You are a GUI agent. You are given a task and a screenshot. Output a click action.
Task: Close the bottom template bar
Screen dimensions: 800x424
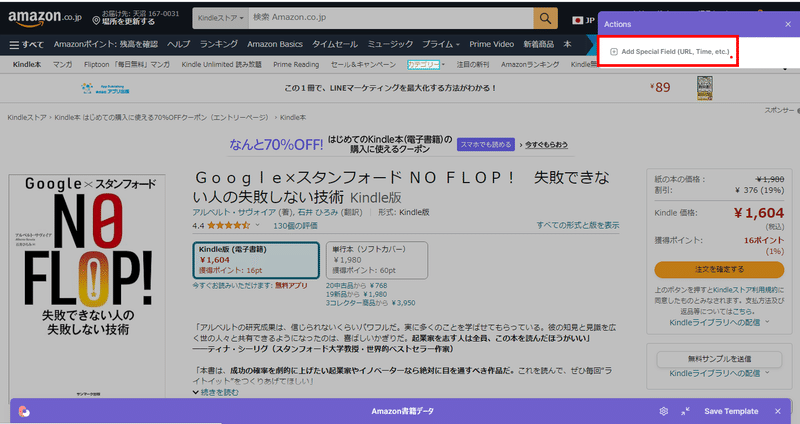(x=778, y=411)
